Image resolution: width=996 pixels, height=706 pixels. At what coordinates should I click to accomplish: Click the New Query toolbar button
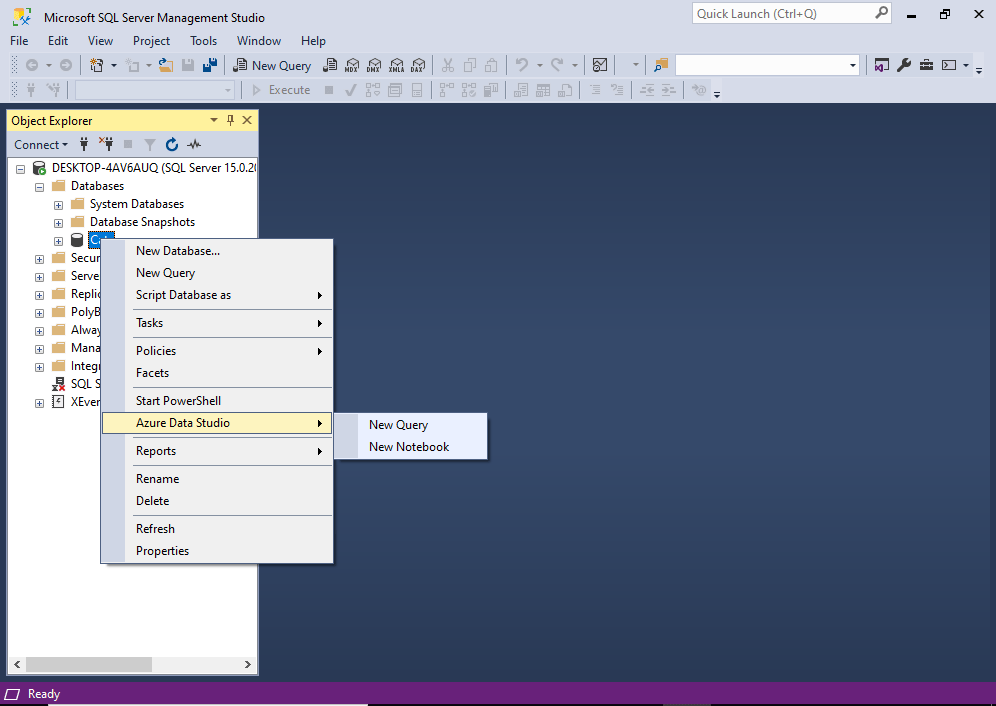tap(272, 65)
